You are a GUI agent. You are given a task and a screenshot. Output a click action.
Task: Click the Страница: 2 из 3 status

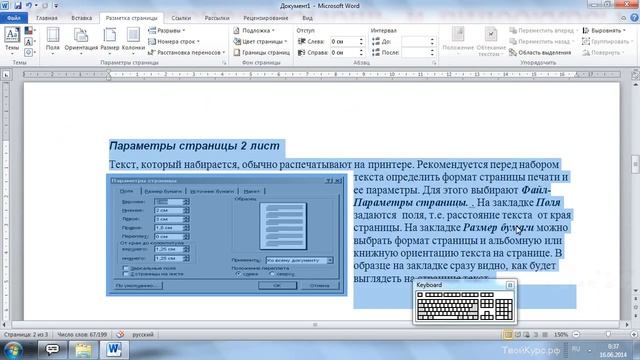[x=26, y=335]
